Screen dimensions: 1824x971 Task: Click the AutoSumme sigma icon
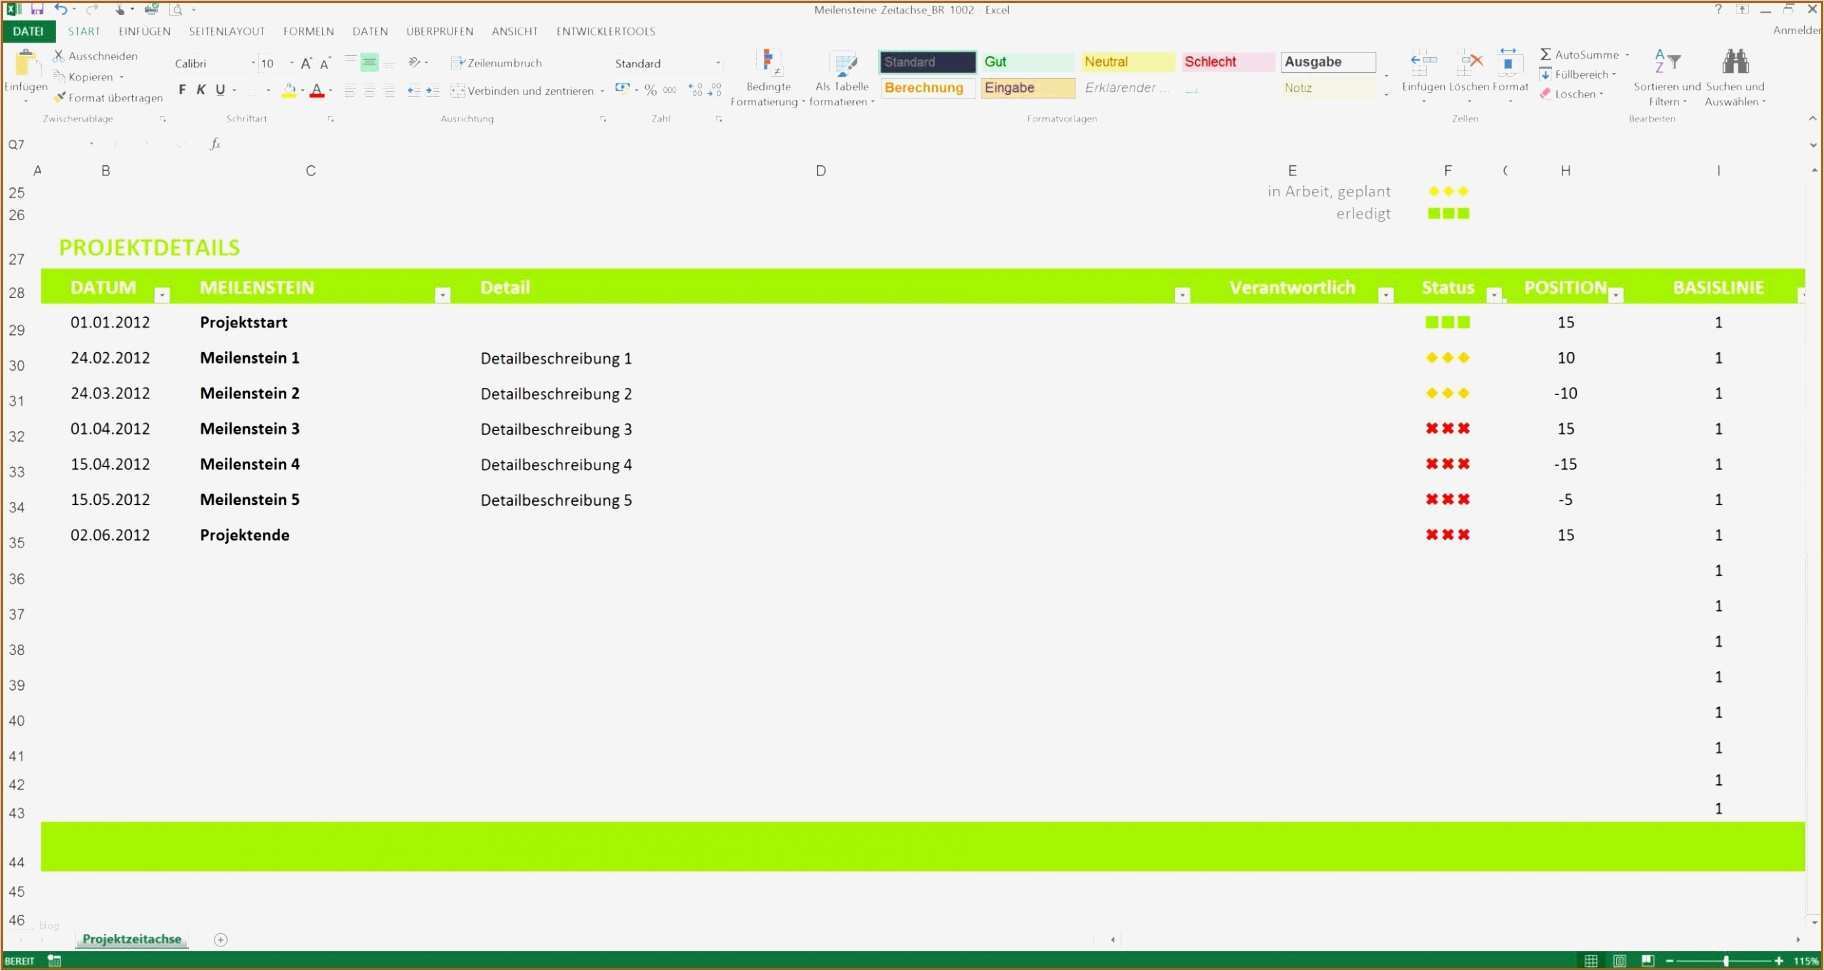1545,54
